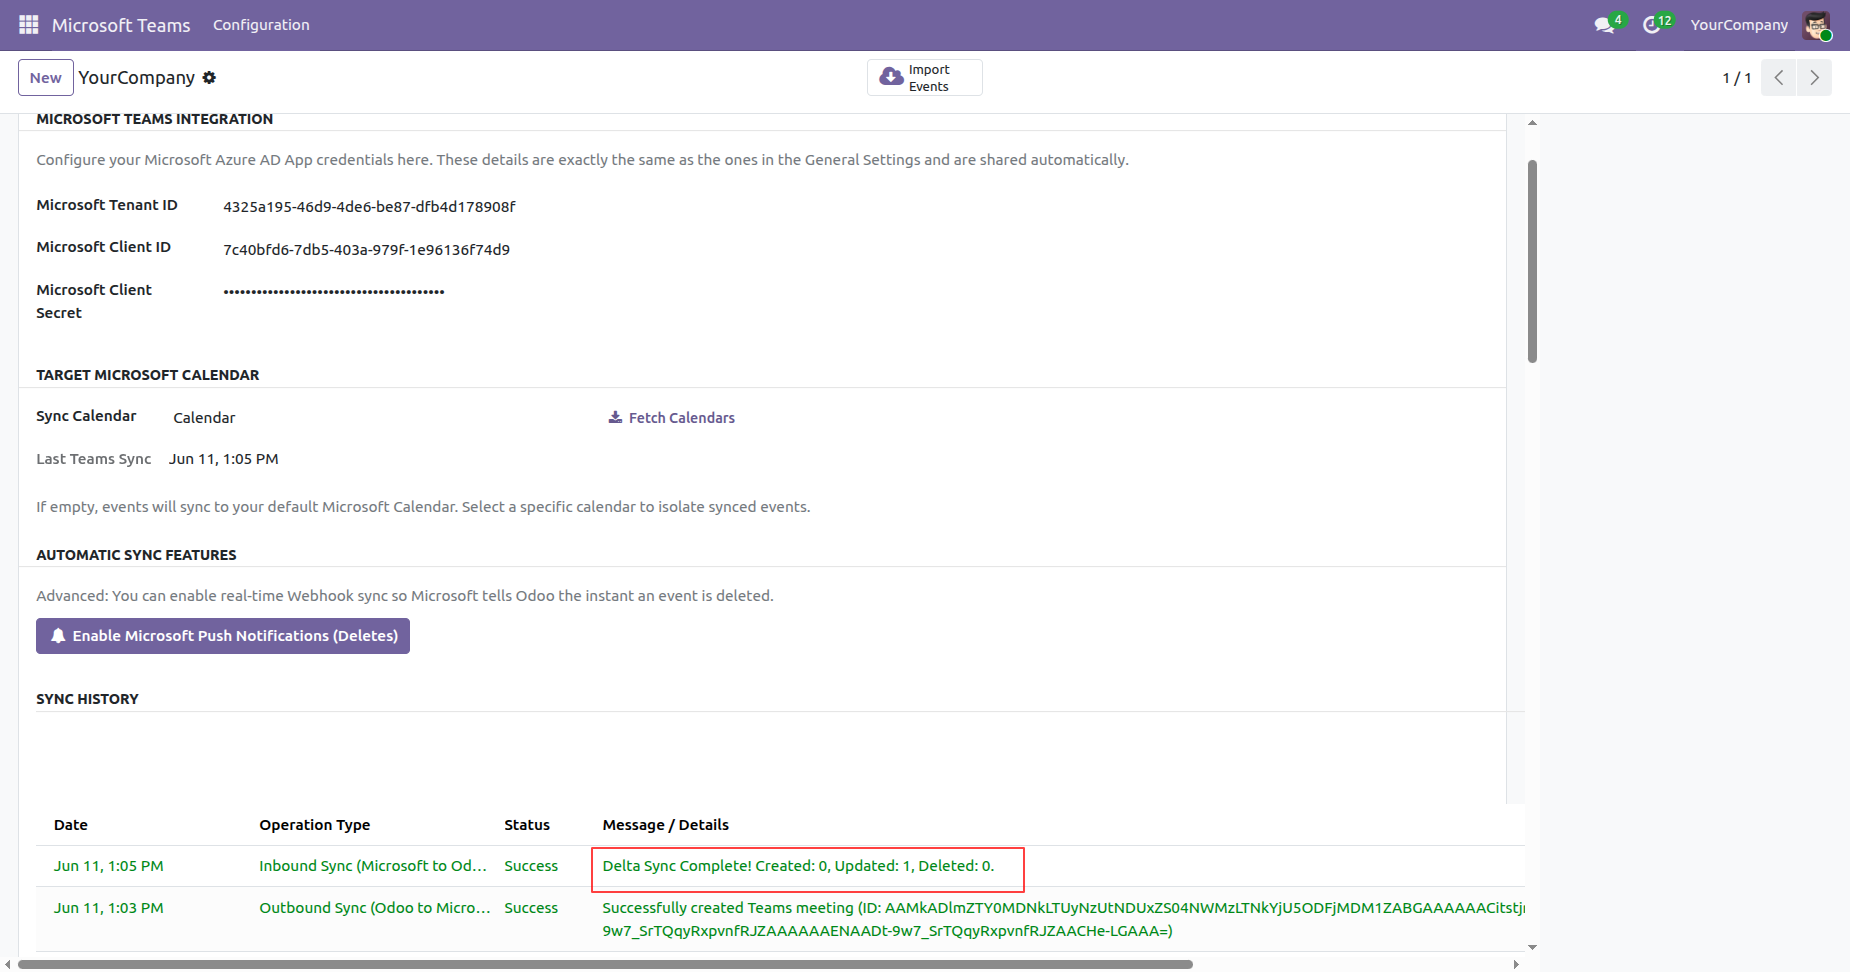
Task: Go to the previous record arrow
Action: (x=1779, y=78)
